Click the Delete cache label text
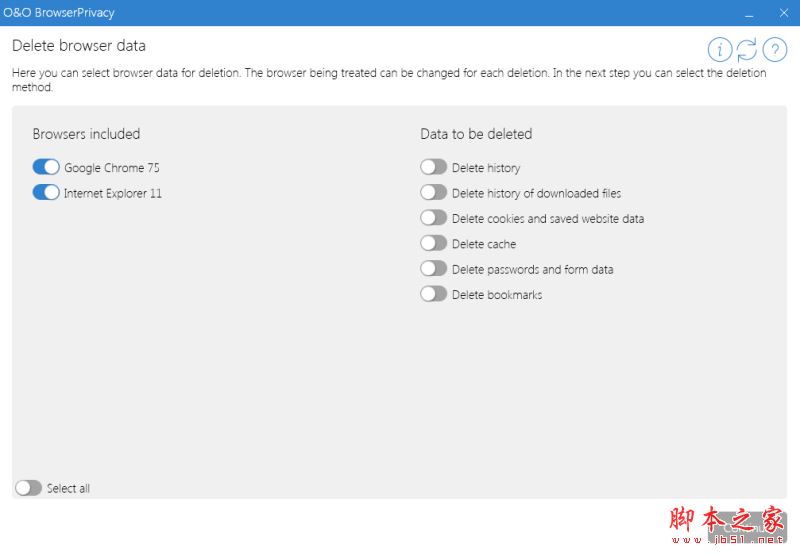 [484, 244]
